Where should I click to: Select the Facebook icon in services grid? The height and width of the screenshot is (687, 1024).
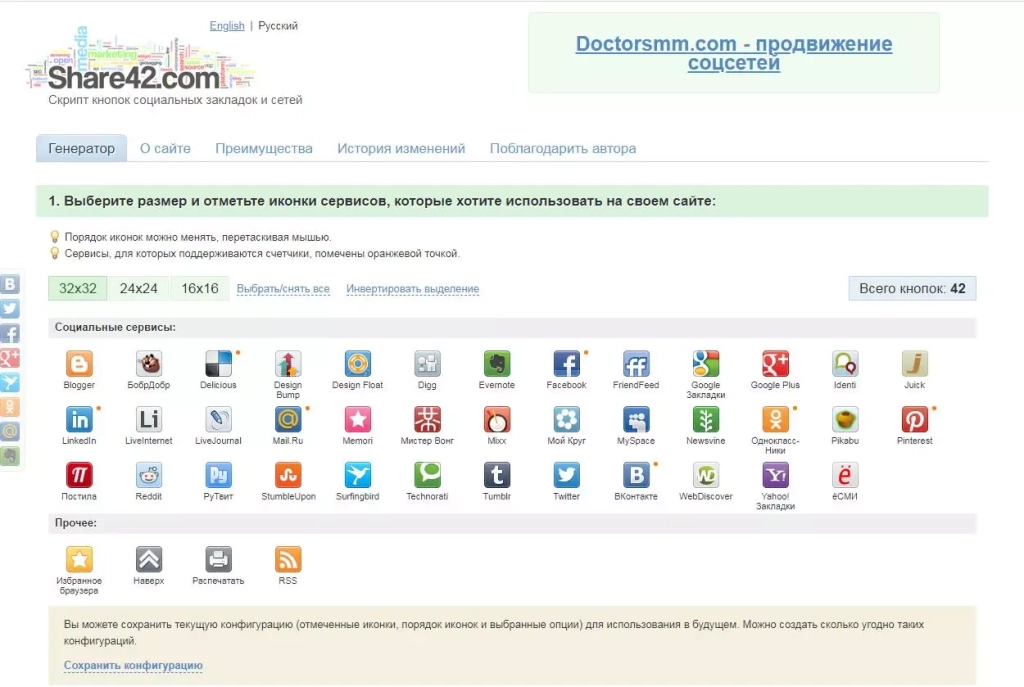(566, 364)
